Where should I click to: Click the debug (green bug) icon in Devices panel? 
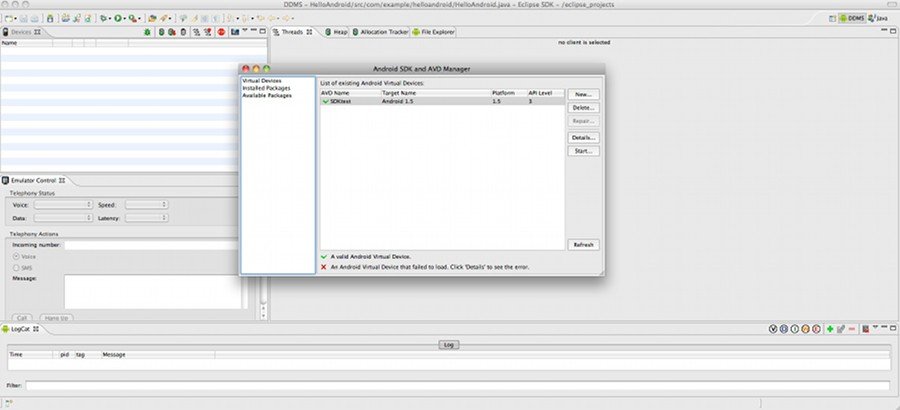[x=148, y=32]
